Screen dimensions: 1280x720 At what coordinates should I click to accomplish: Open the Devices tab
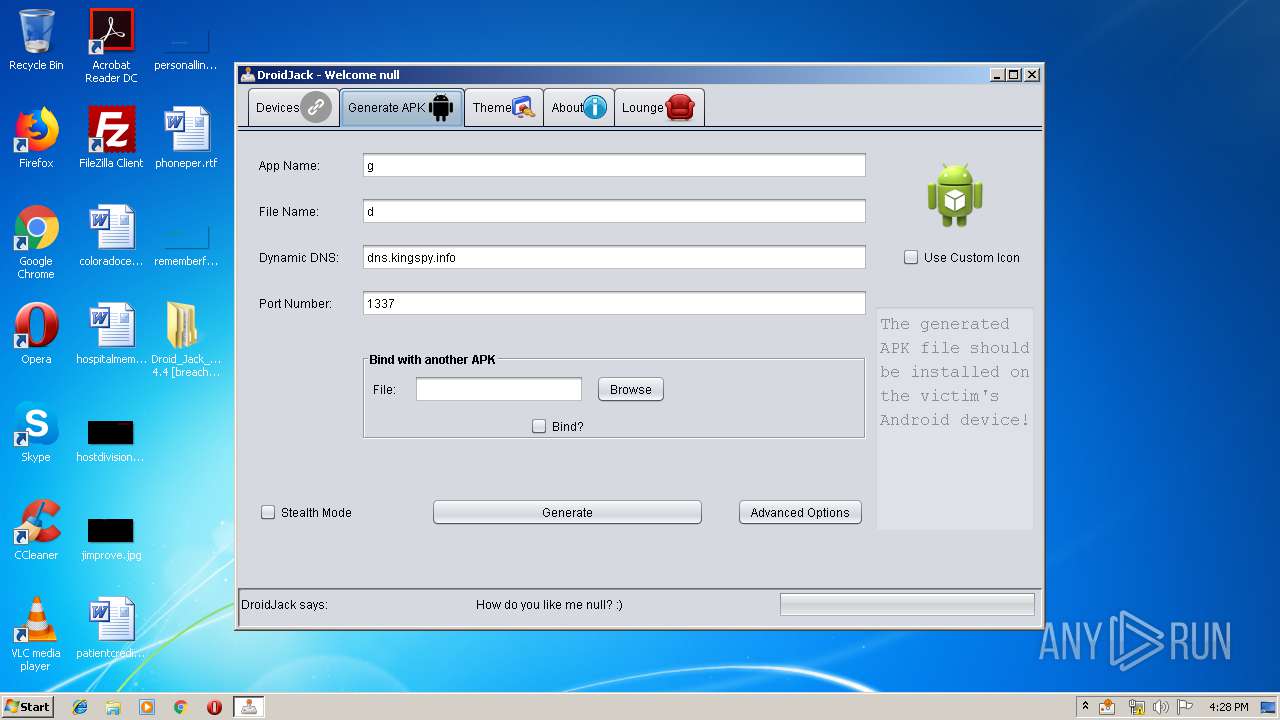click(x=292, y=108)
